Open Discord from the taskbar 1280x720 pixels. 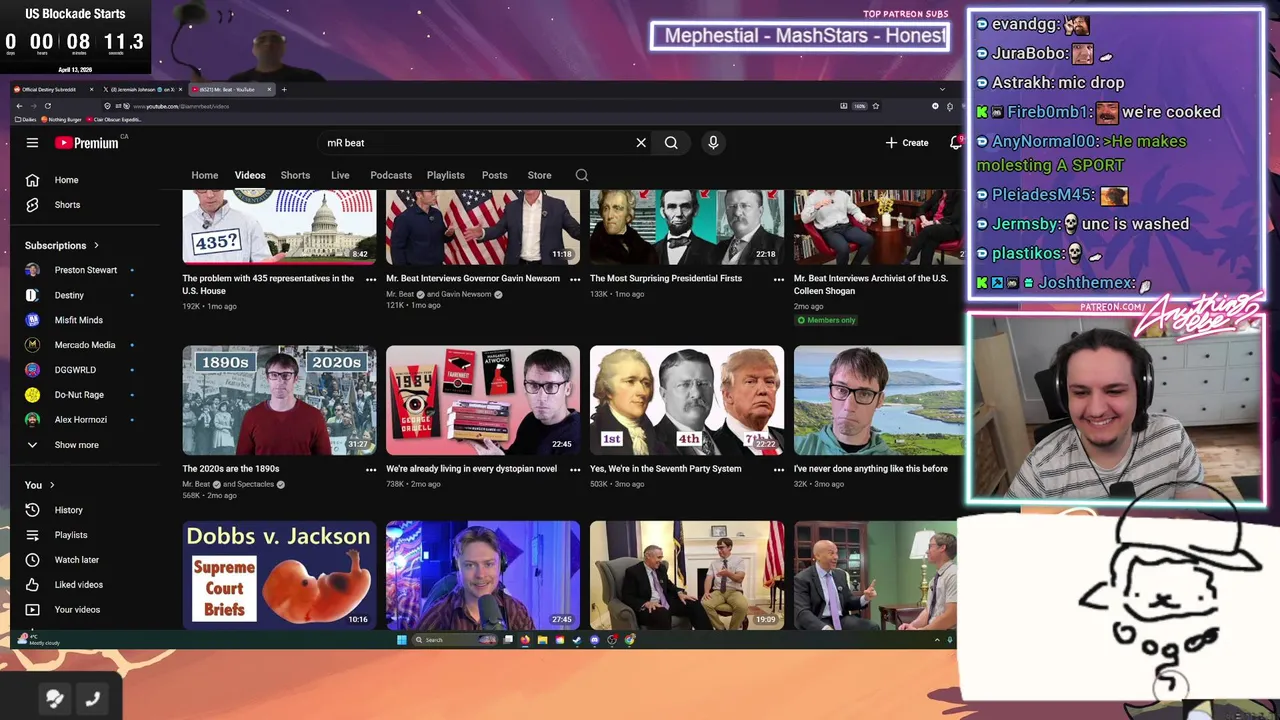(x=594, y=640)
